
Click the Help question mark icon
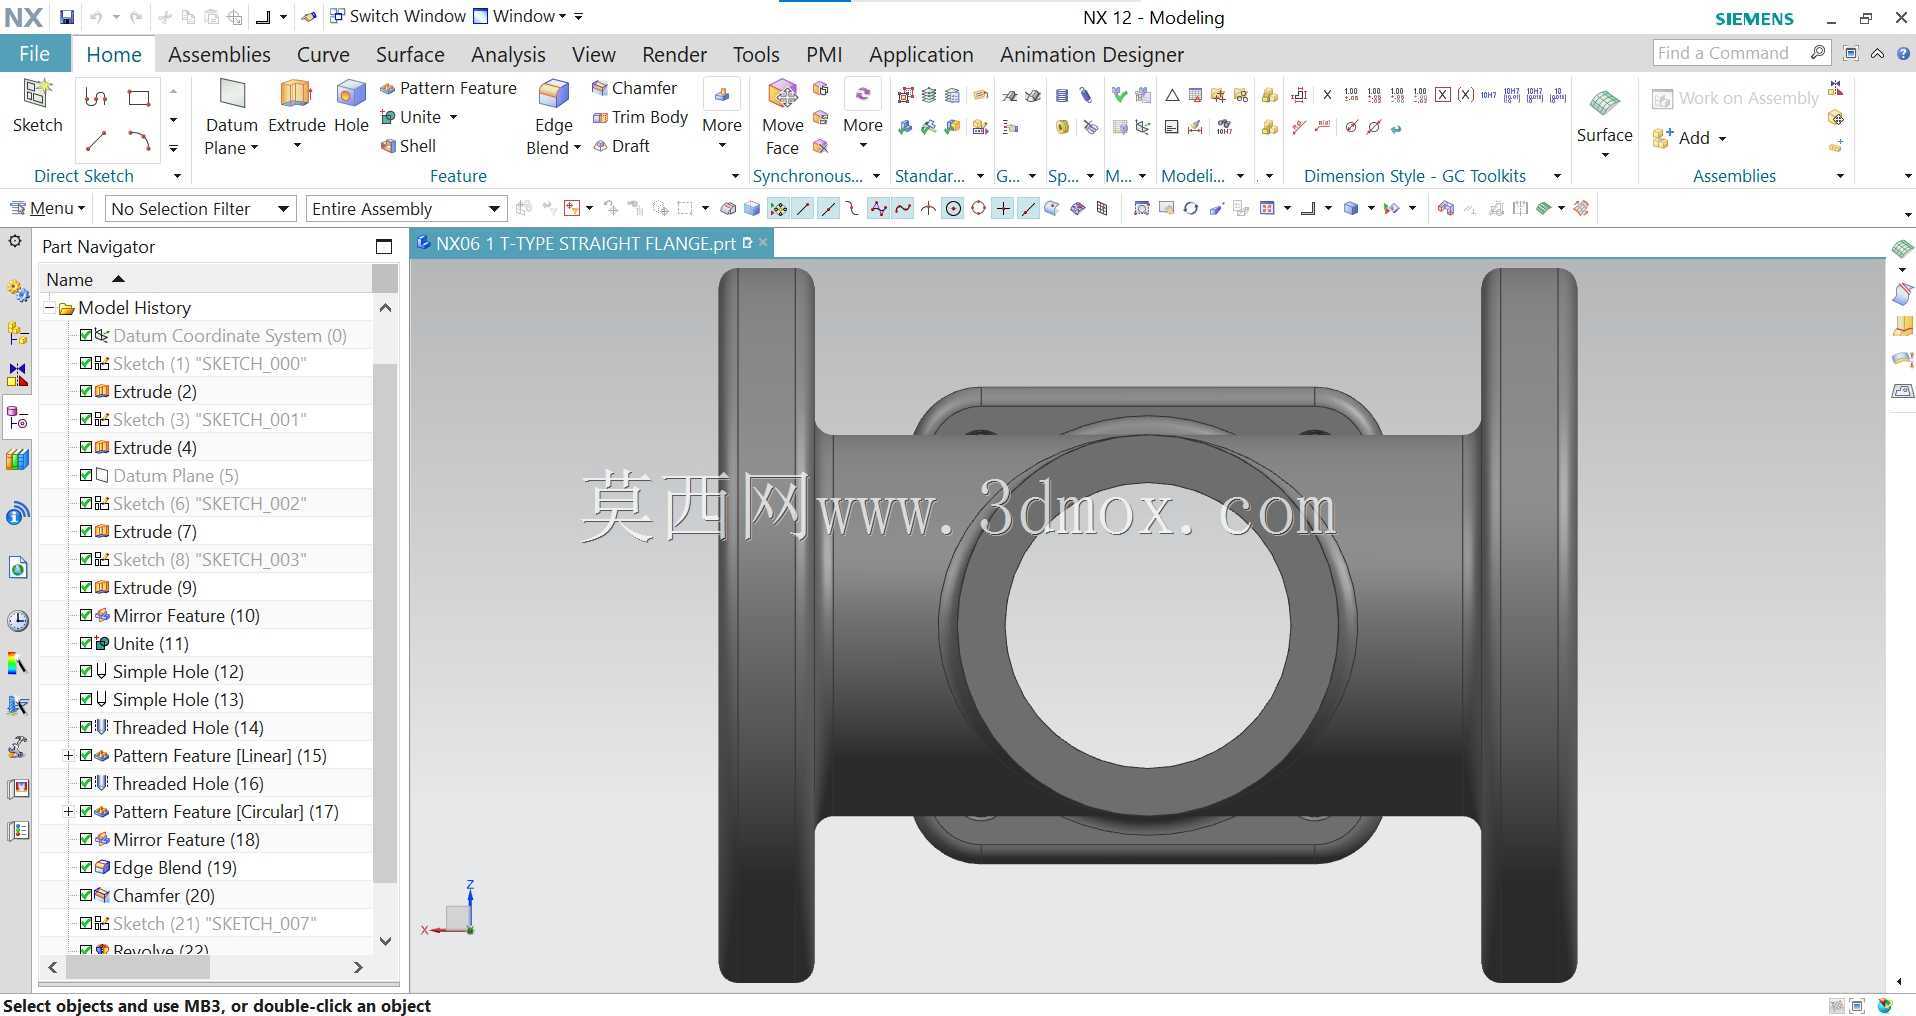pos(1903,54)
